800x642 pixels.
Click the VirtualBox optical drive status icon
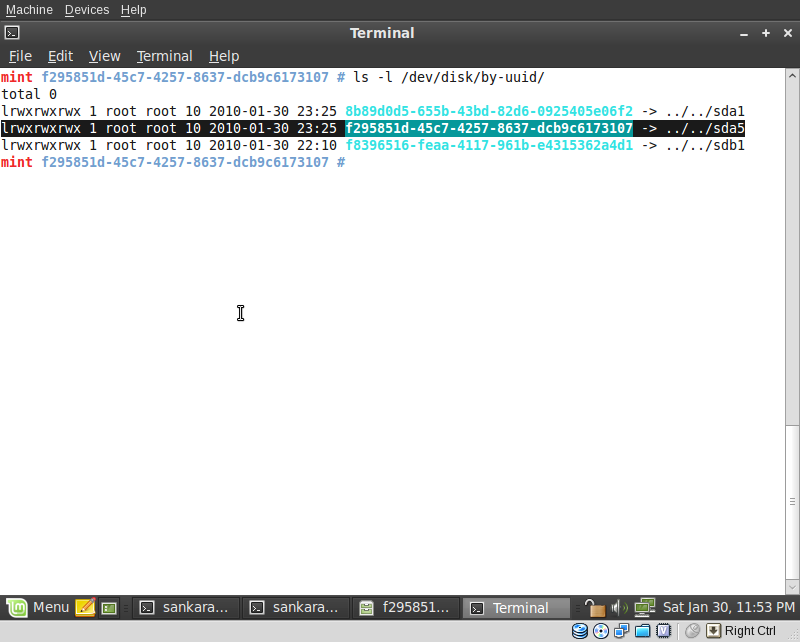pos(600,631)
